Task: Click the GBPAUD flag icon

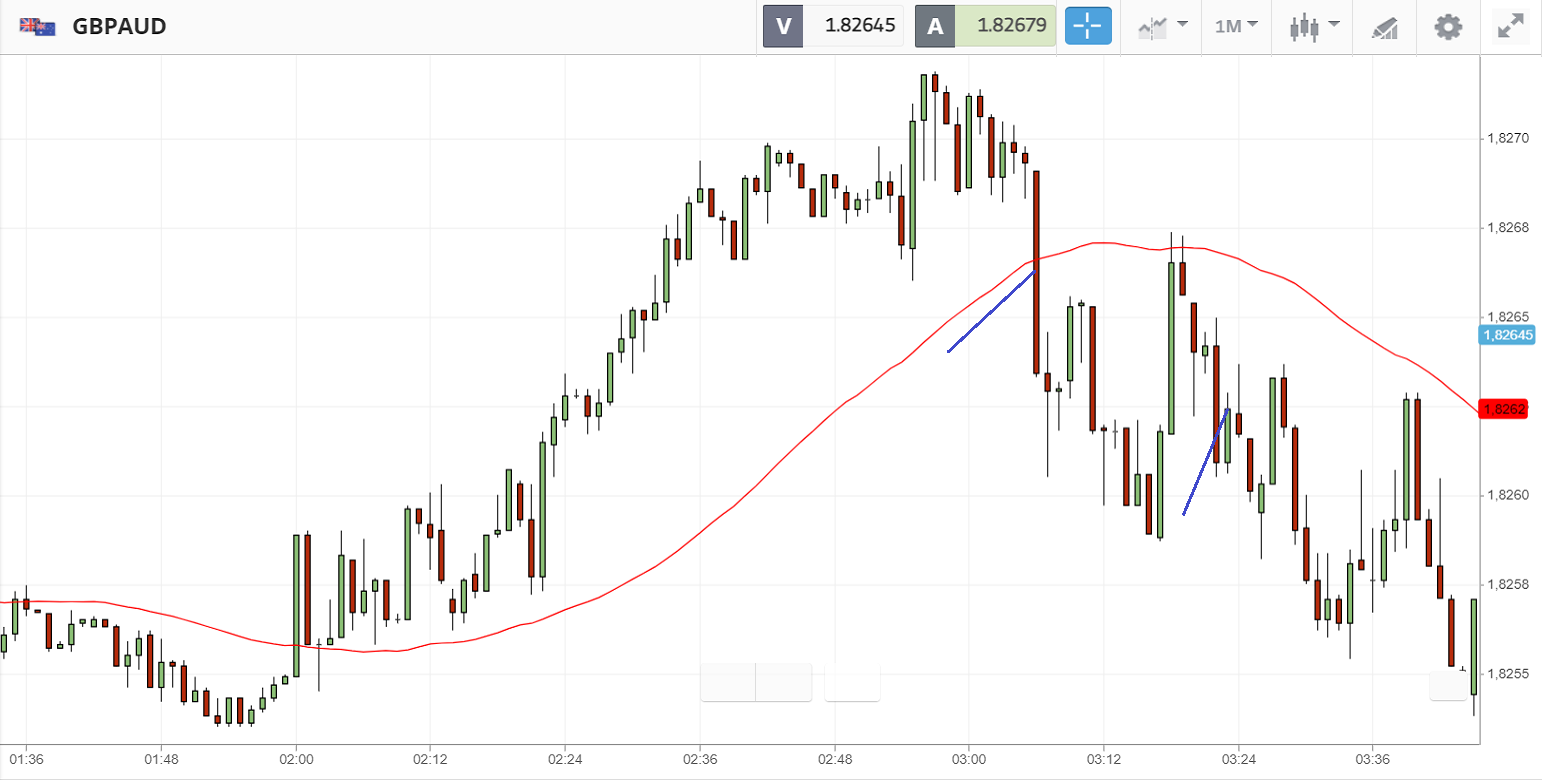Action: click(38, 27)
